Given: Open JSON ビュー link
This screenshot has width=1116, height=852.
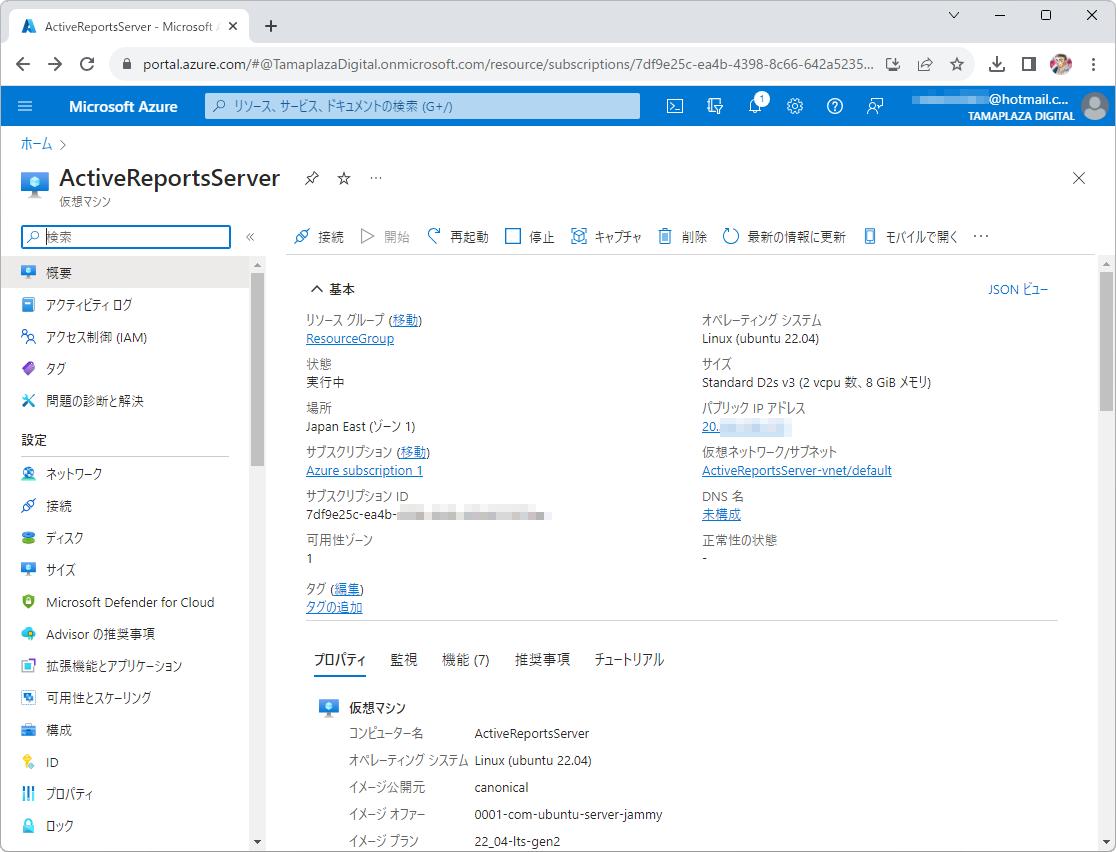Looking at the screenshot, I should pos(1018,289).
